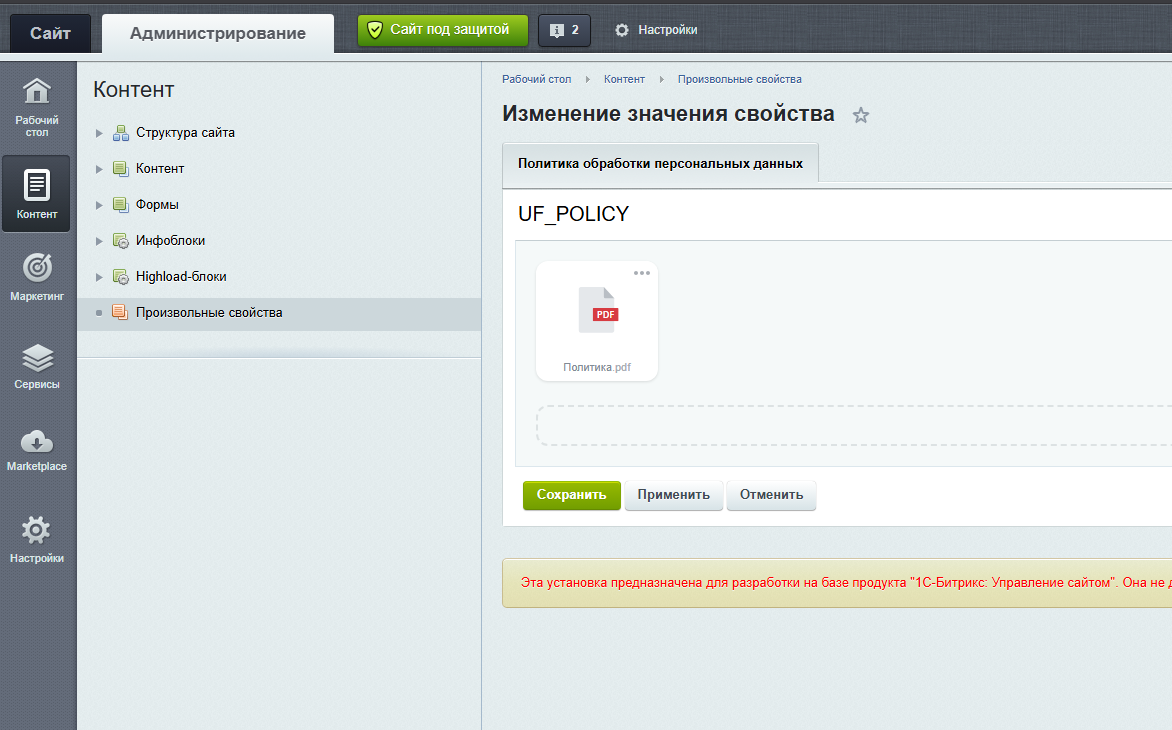
Task: Add page to favorites with star icon
Action: [x=861, y=115]
